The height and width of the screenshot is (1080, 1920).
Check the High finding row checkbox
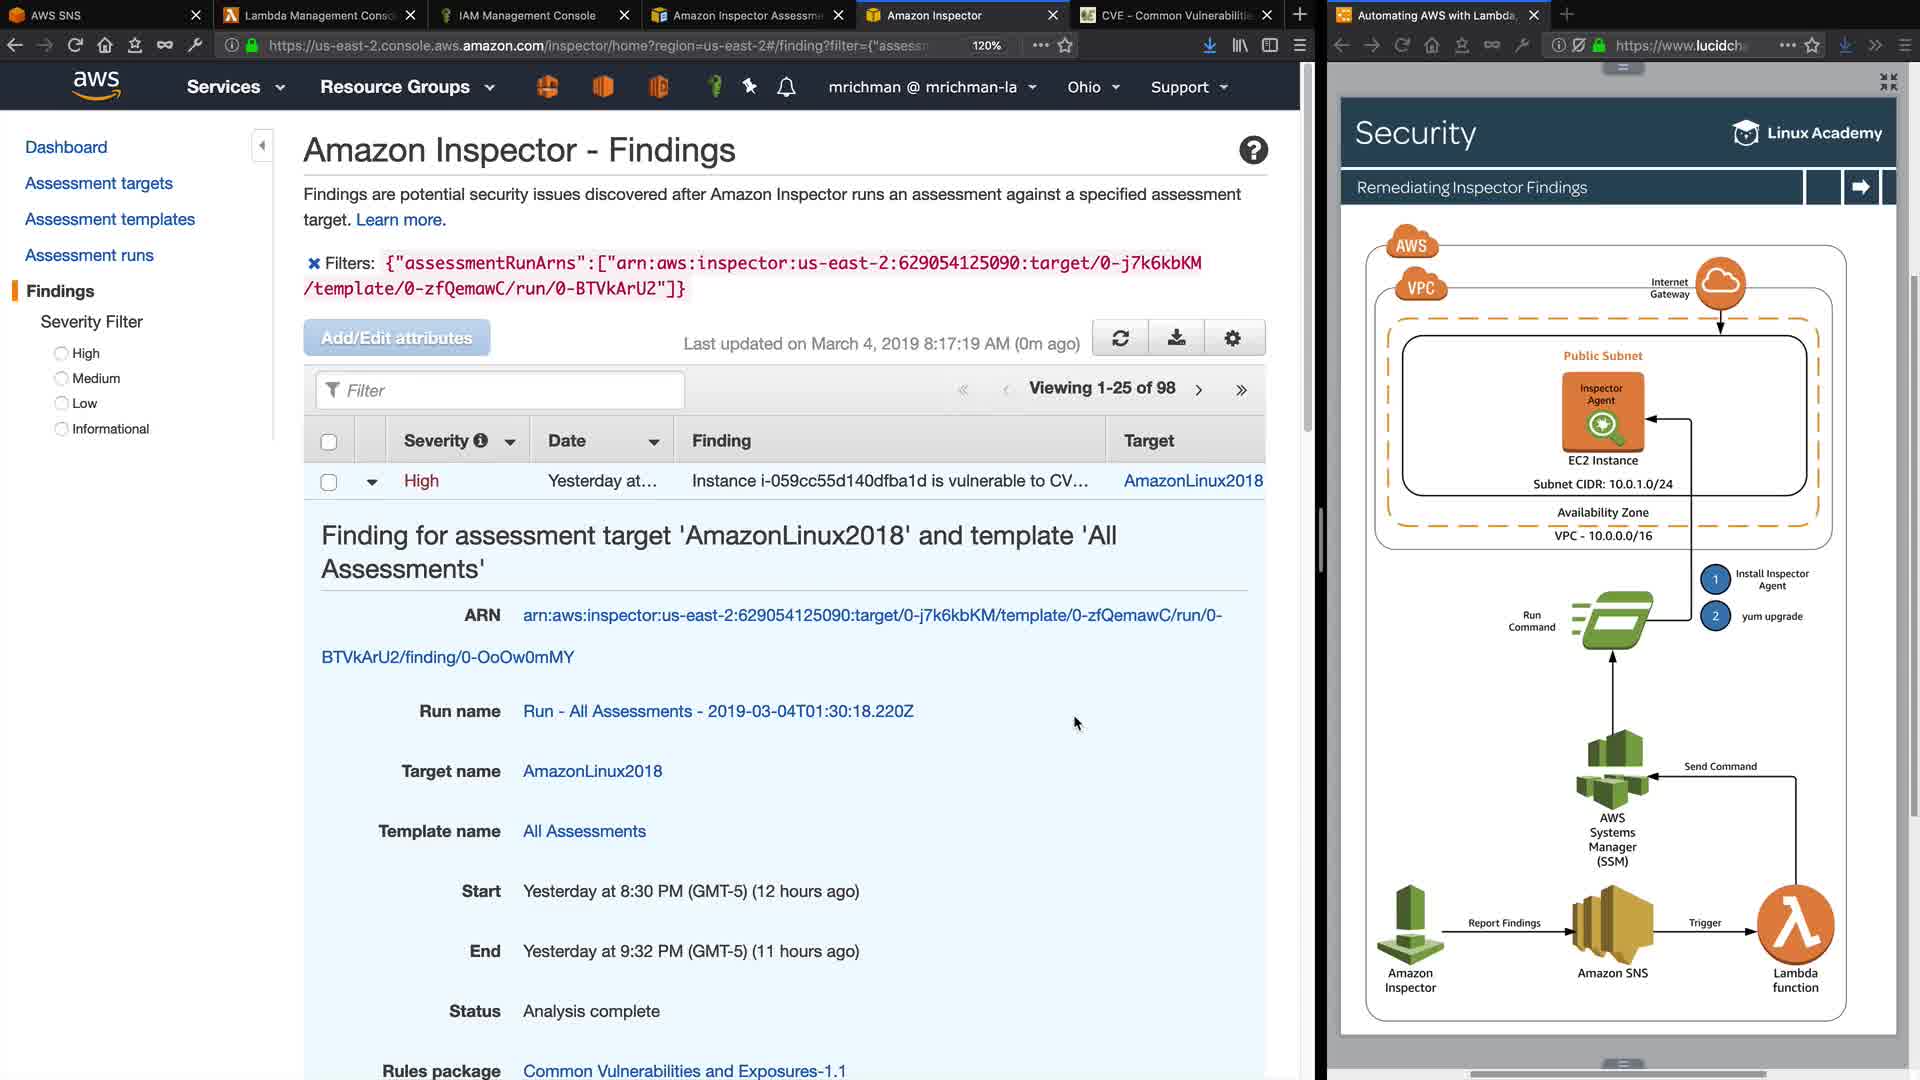tap(328, 482)
